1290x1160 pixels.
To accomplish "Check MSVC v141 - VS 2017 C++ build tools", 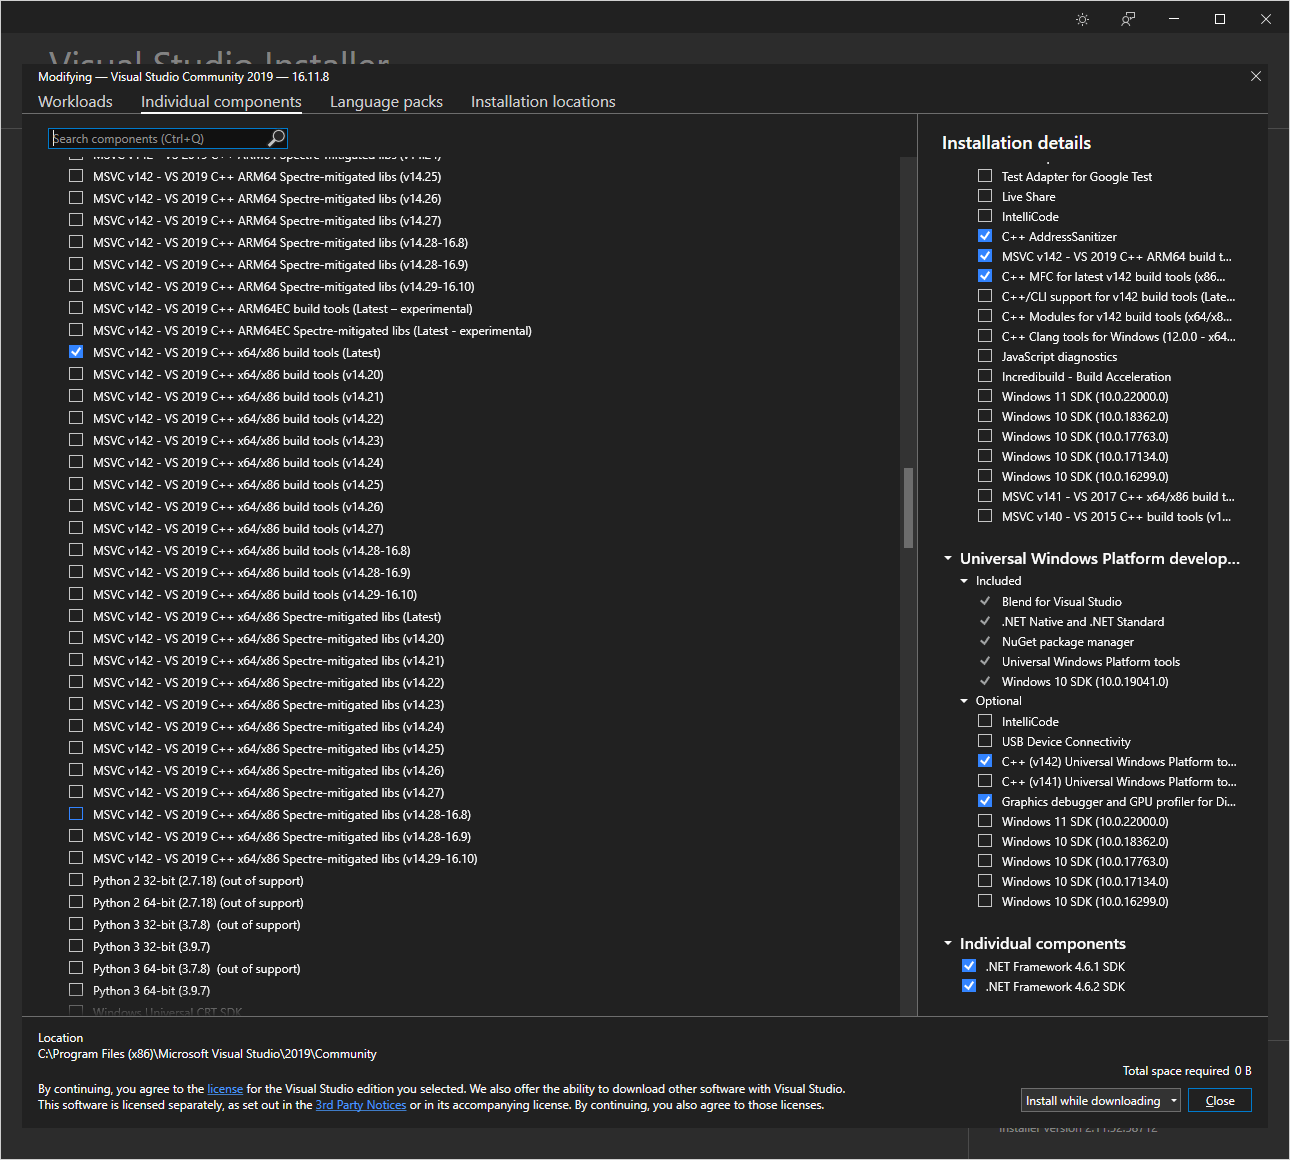I will pos(985,496).
